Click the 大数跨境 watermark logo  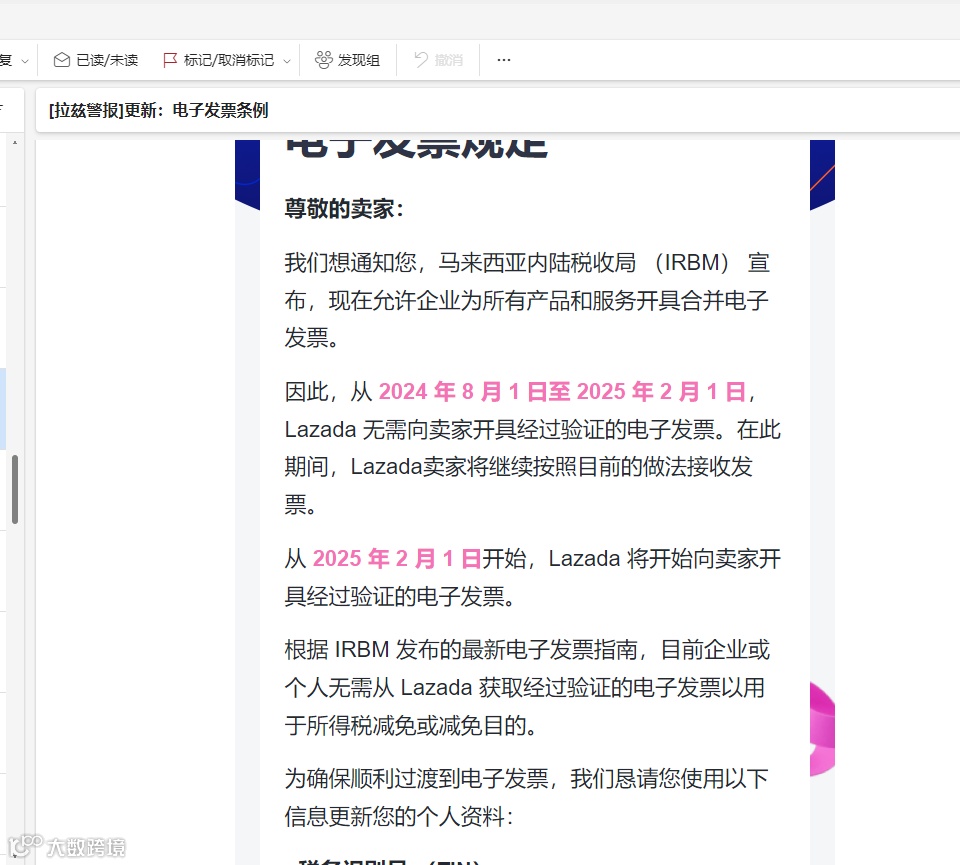pyautogui.click(x=66, y=846)
